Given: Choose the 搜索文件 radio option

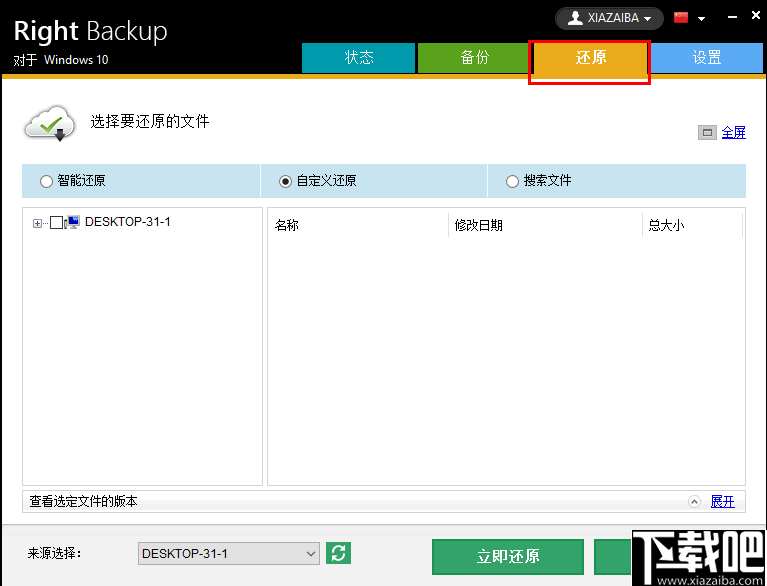Looking at the screenshot, I should [x=512, y=181].
